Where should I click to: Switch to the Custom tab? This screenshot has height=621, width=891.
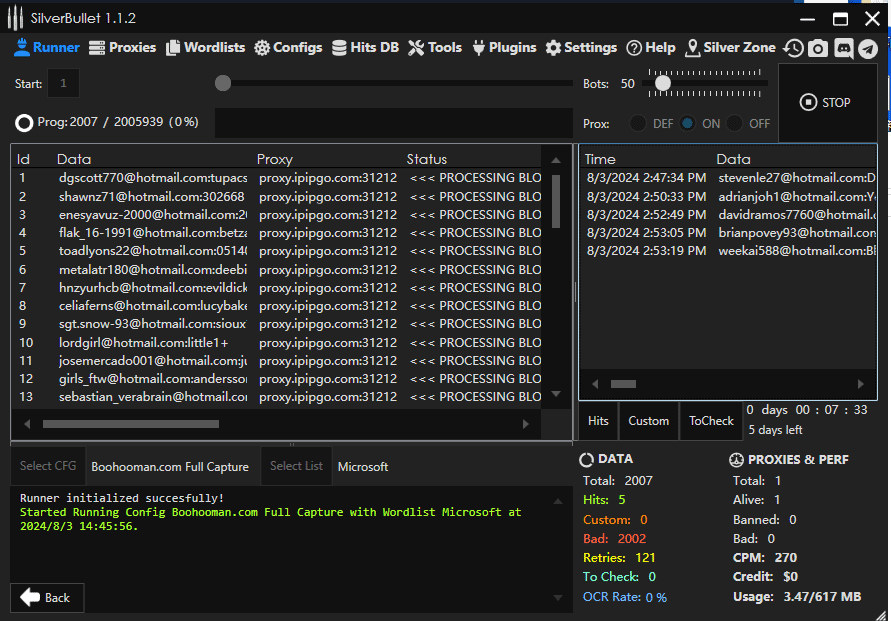648,421
